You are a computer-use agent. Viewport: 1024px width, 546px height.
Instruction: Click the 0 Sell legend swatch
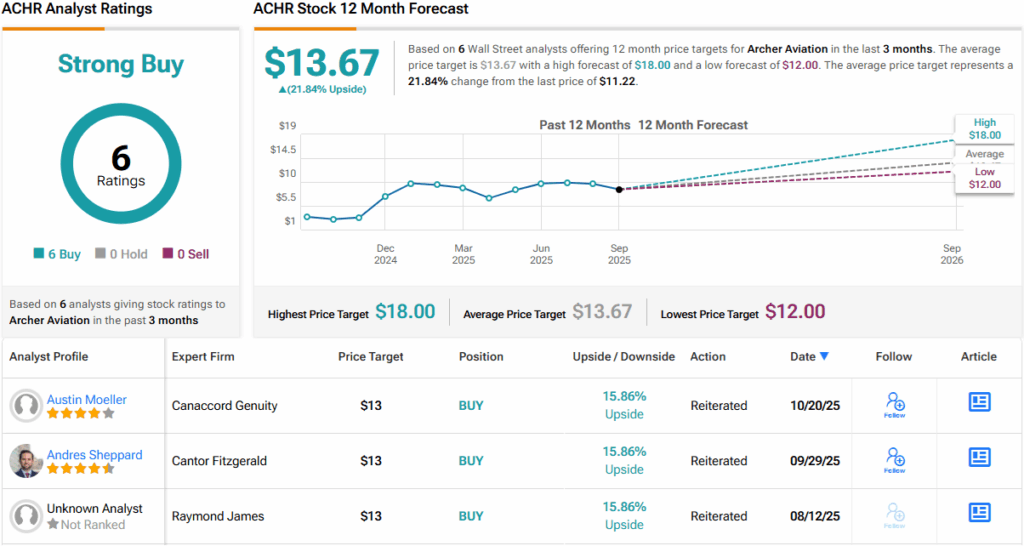point(167,254)
